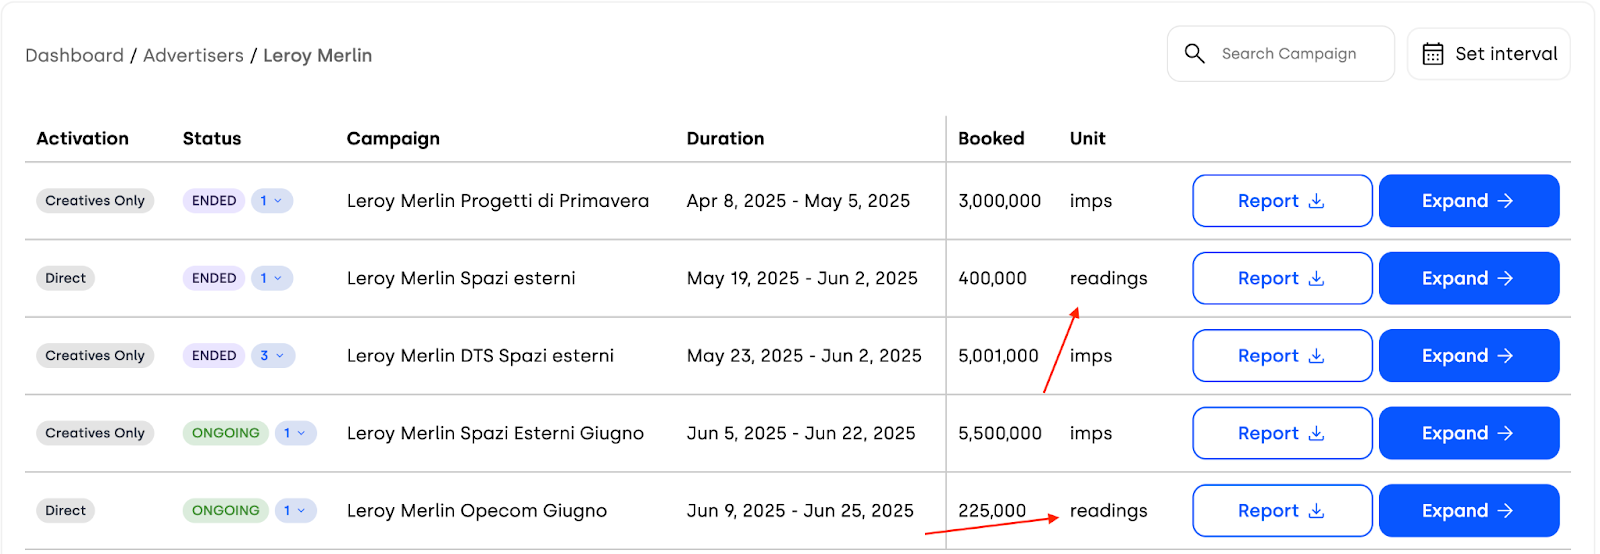
Task: Download Report for Leroy Merlin Spazi esterni
Action: click(x=1282, y=278)
